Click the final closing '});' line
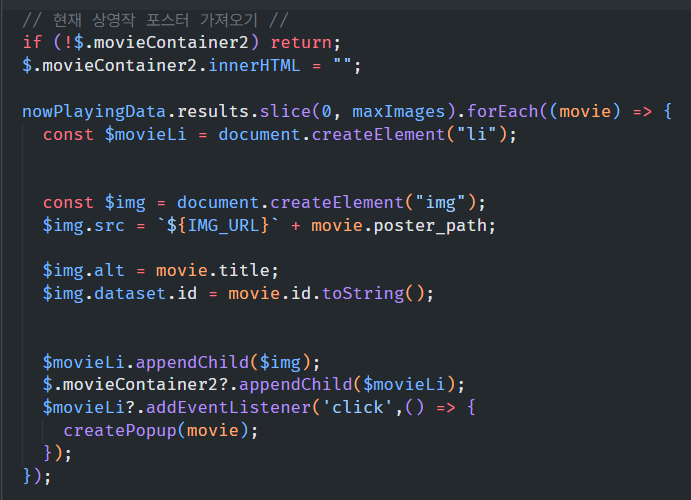Viewport: 691px width, 500px height. click(x=37, y=476)
